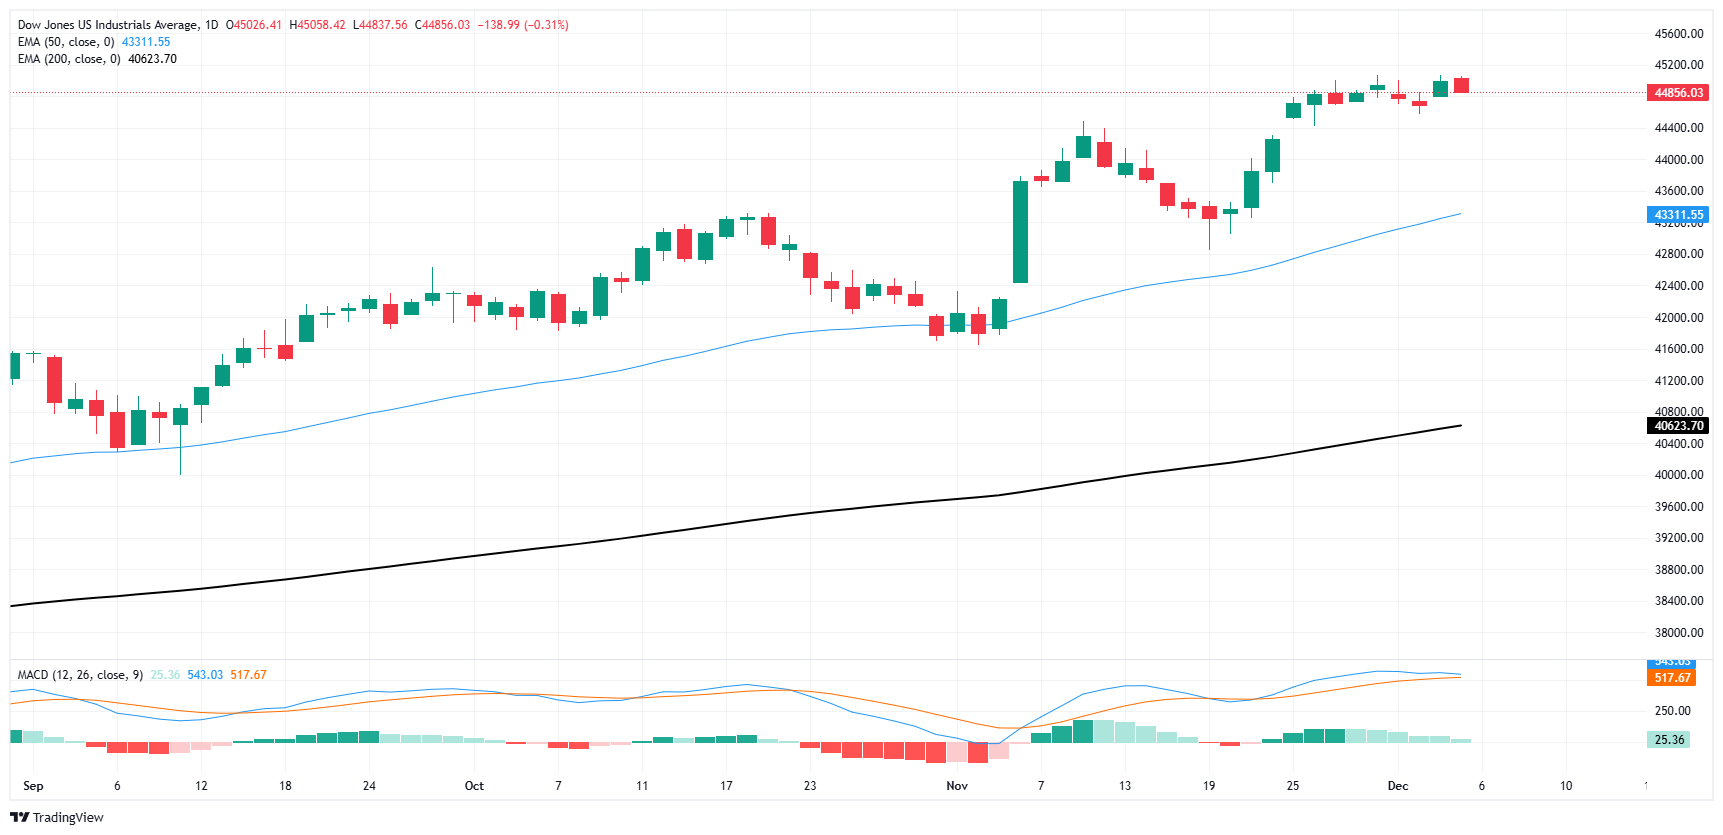This screenshot has height=835, width=1723.
Task: Select the EMA (50, close, 0) legend
Action: tap(66, 42)
